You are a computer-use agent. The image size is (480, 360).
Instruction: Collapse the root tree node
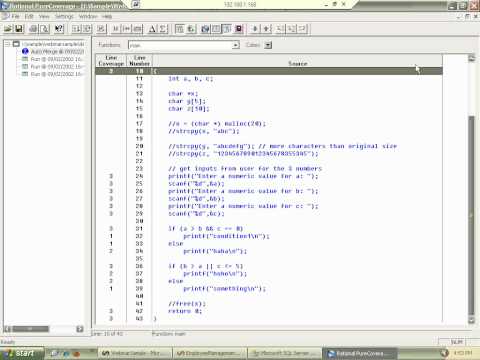[7, 44]
